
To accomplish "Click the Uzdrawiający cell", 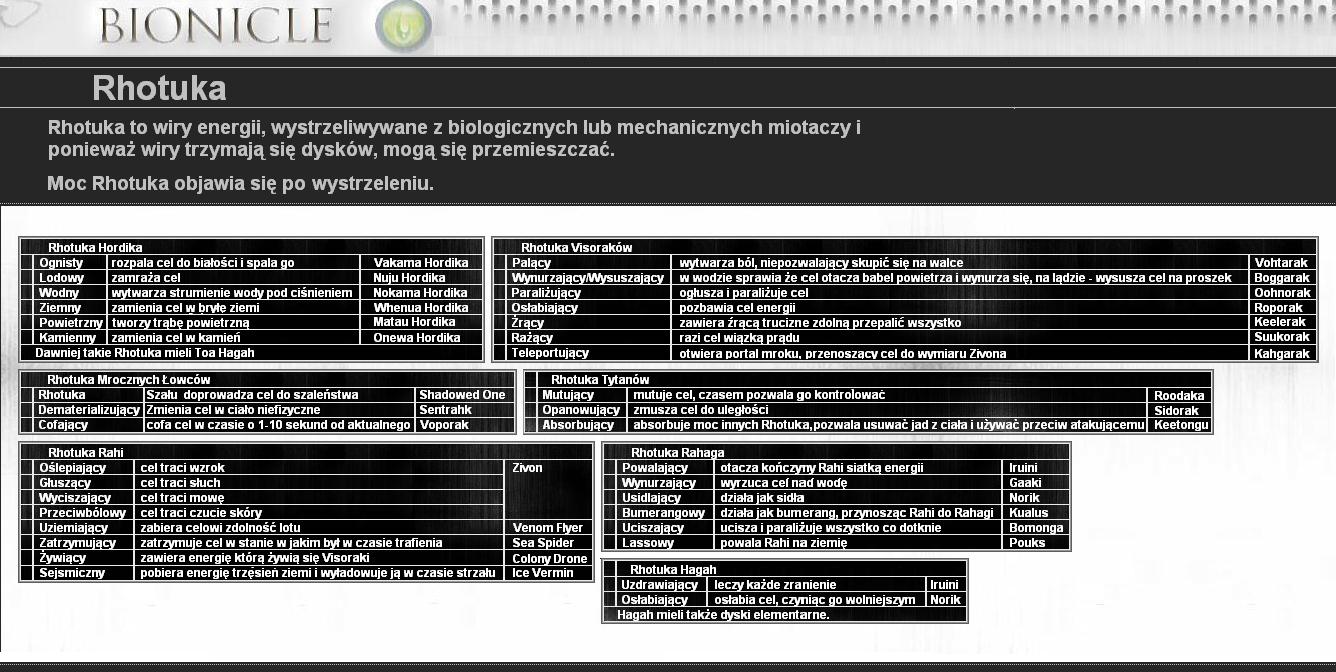I will pos(661,585).
